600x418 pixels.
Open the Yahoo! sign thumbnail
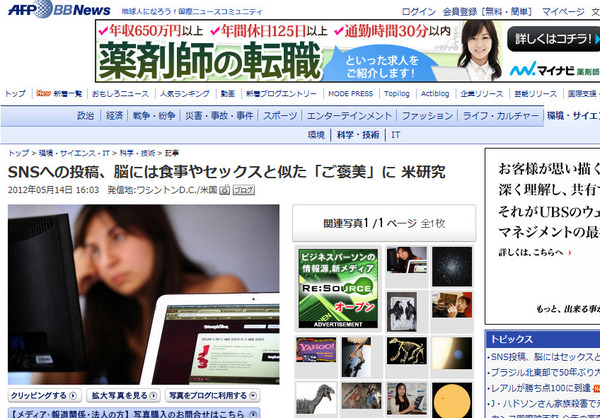click(x=316, y=349)
